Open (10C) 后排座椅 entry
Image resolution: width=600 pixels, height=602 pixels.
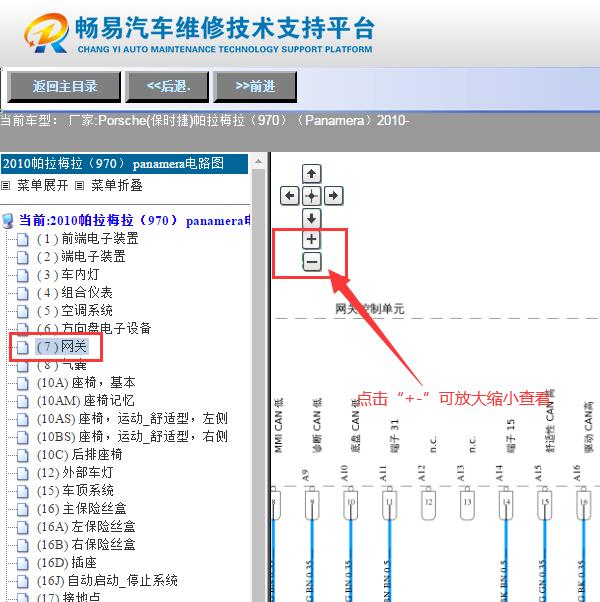click(79, 455)
